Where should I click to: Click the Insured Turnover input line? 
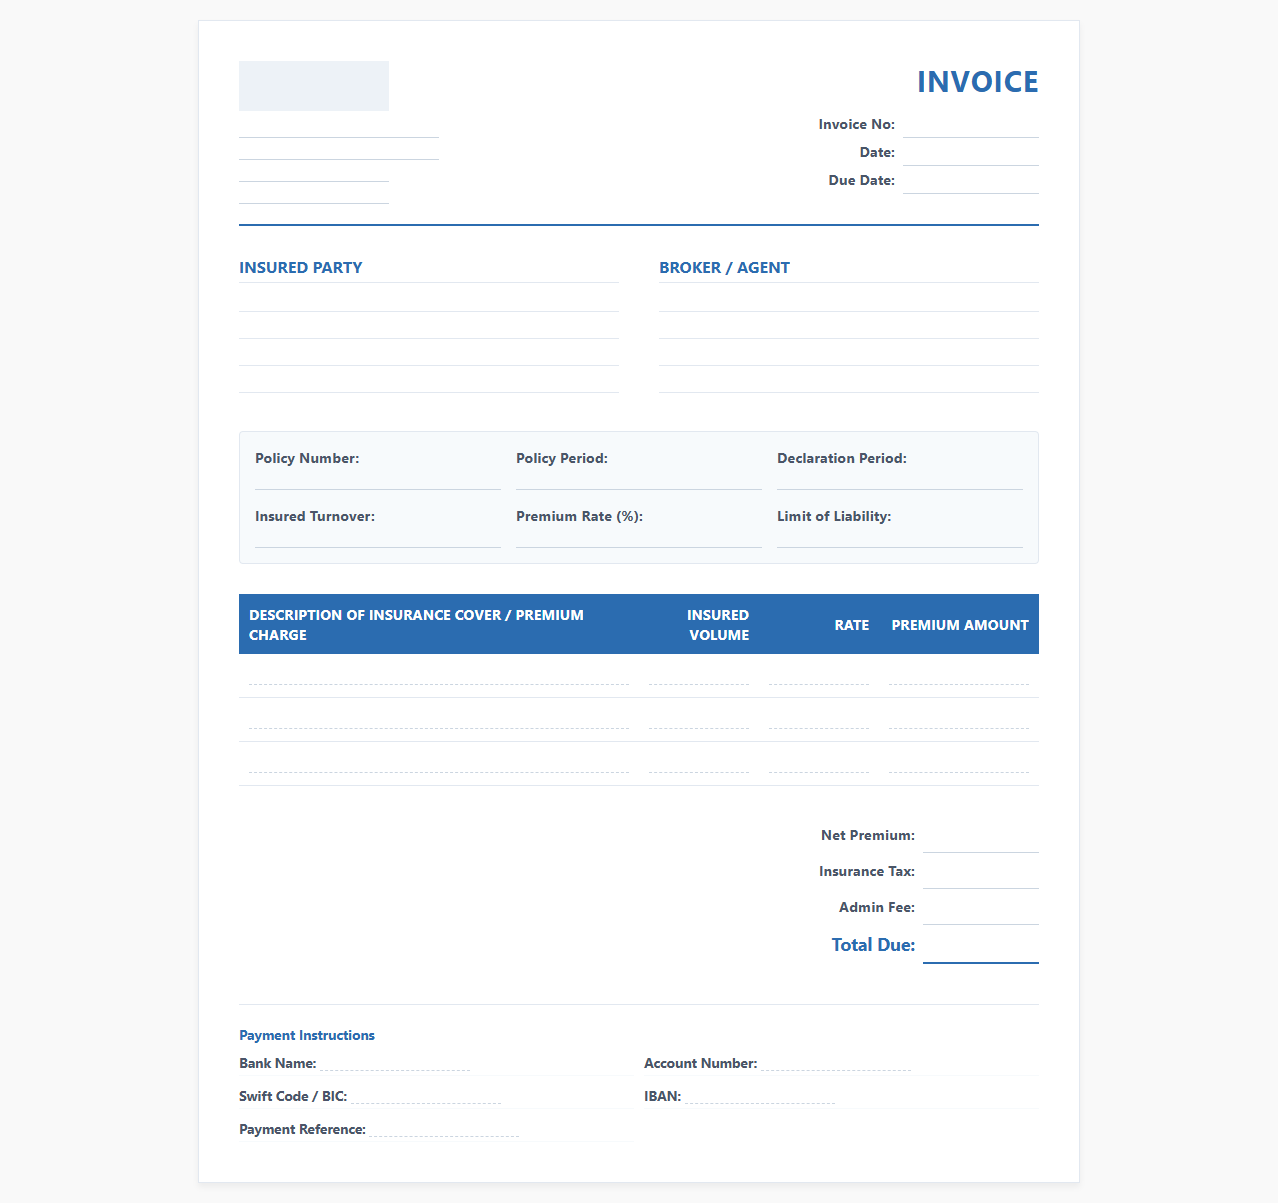(378, 538)
